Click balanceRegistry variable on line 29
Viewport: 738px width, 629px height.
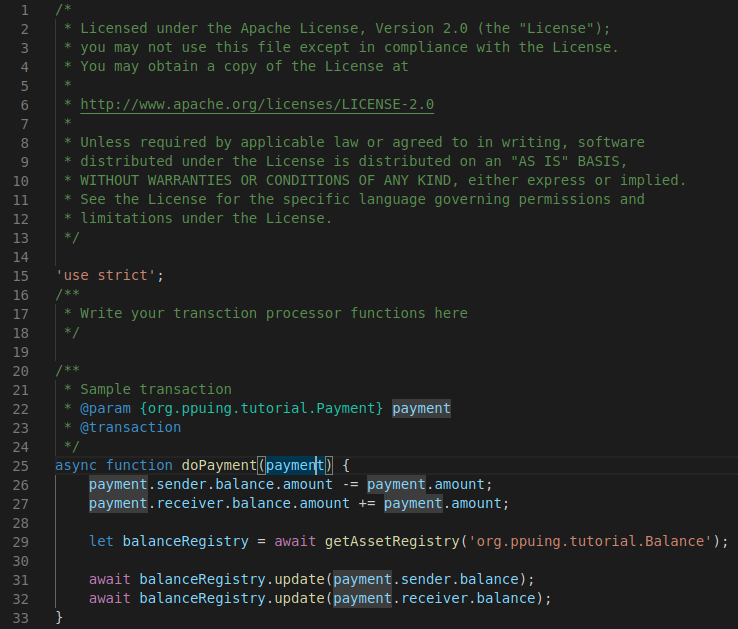(x=185, y=541)
